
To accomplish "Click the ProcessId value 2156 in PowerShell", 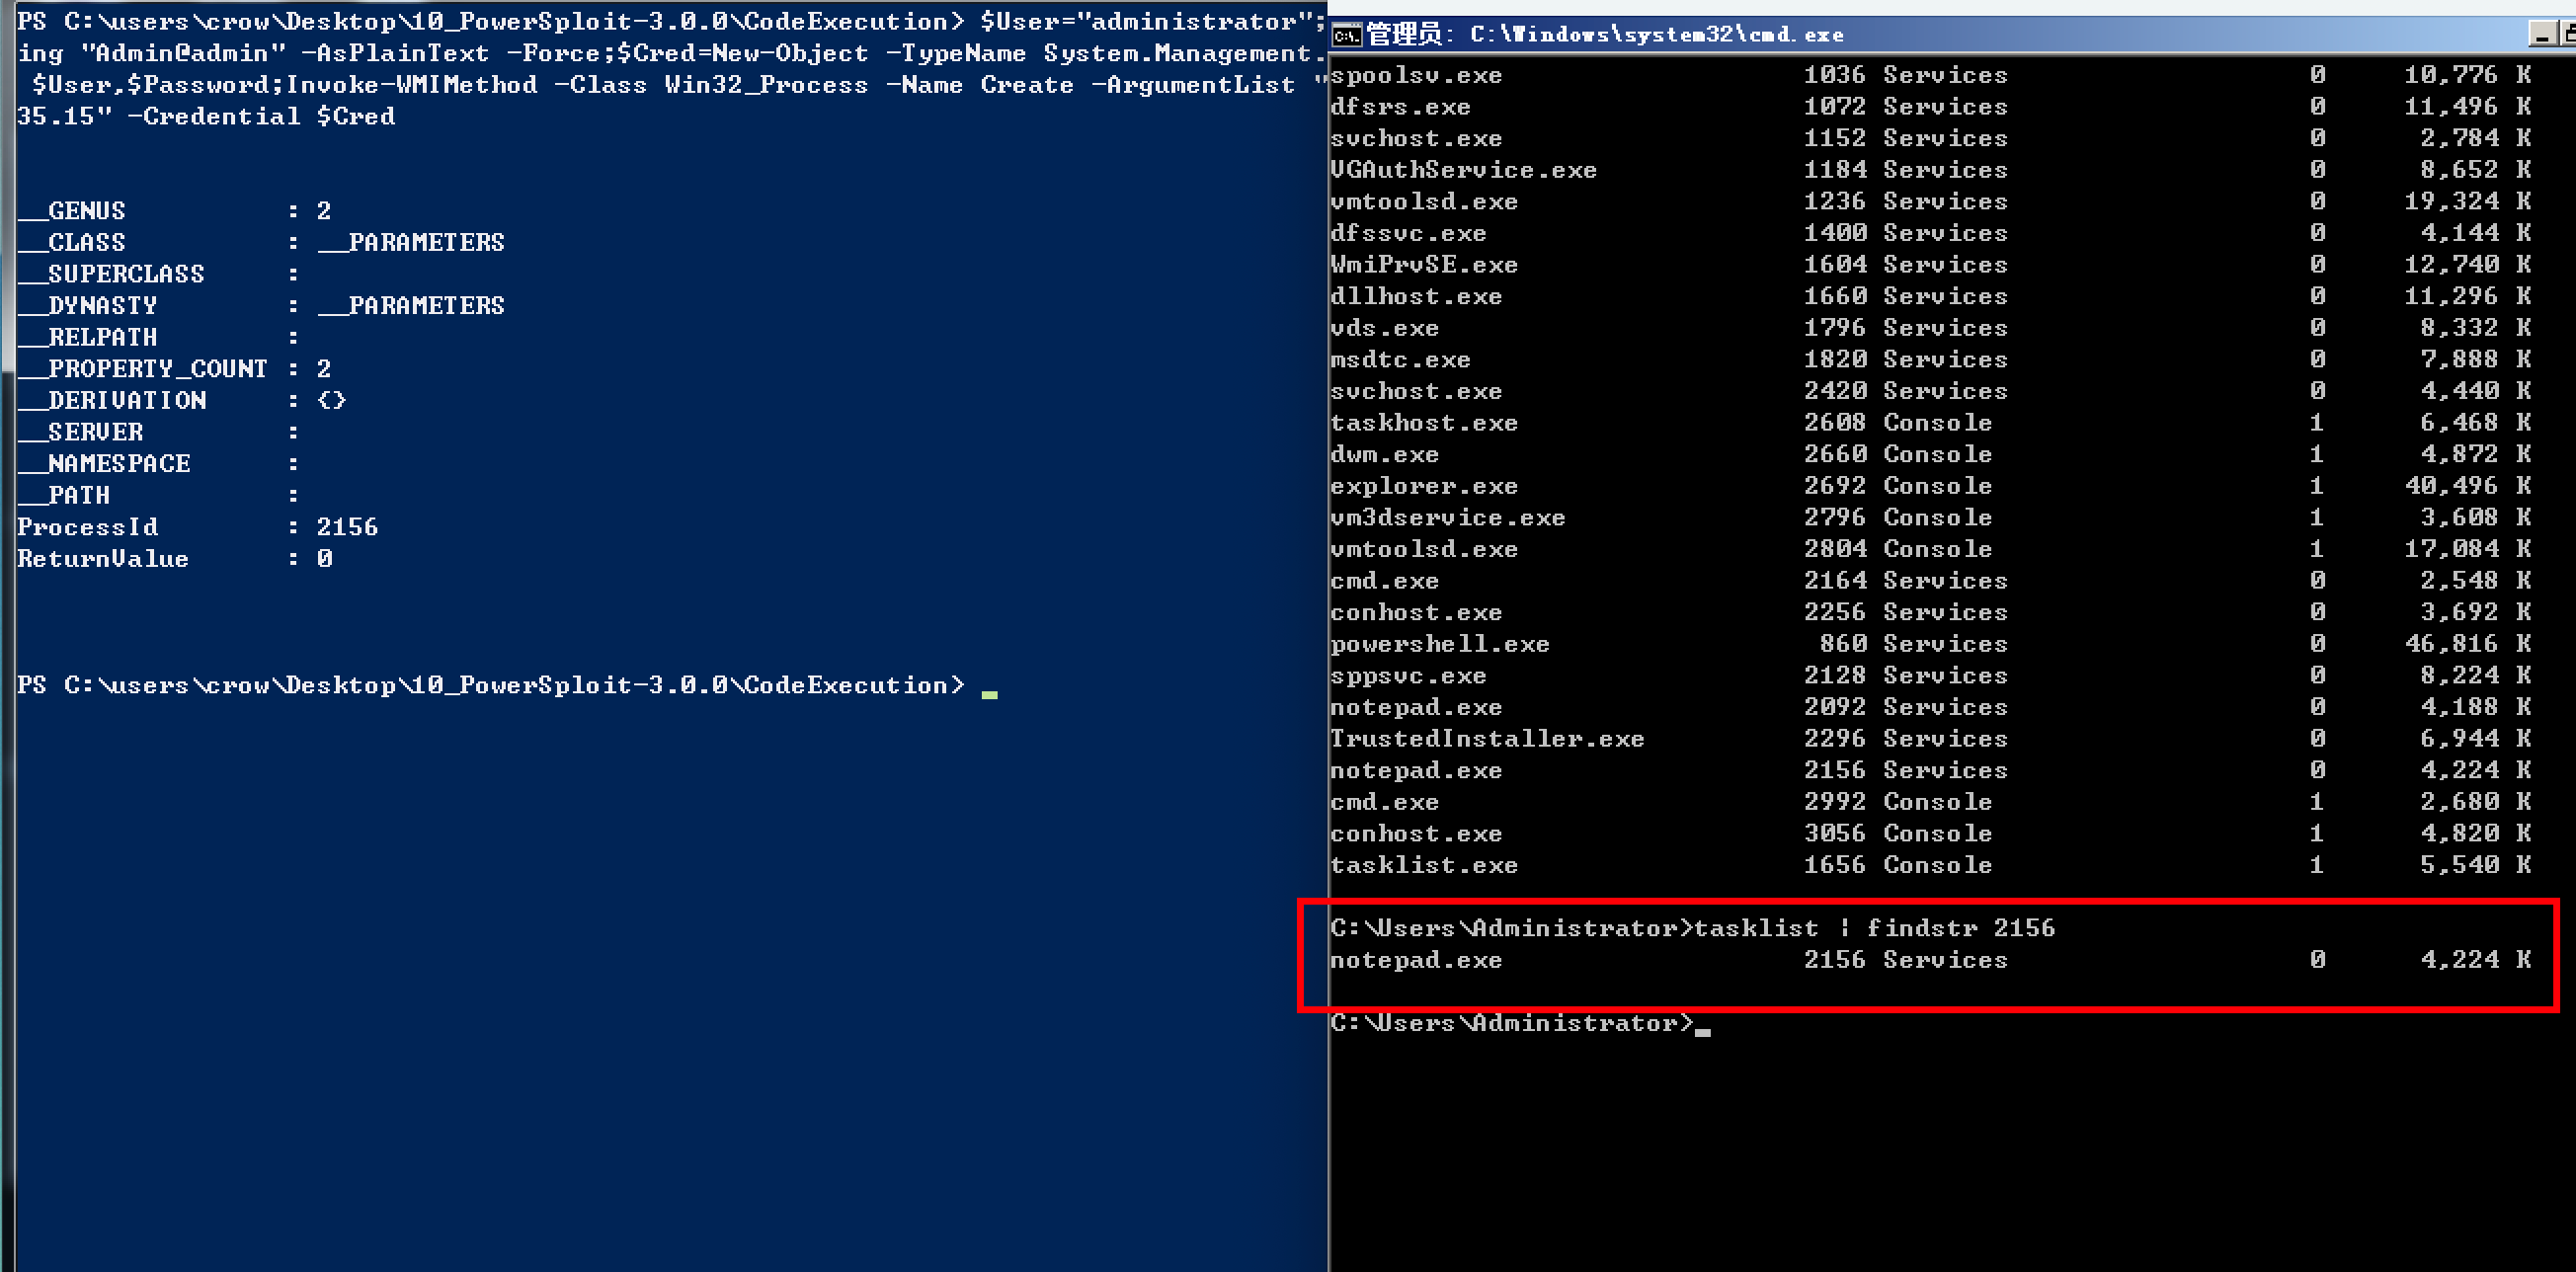I will [x=347, y=527].
